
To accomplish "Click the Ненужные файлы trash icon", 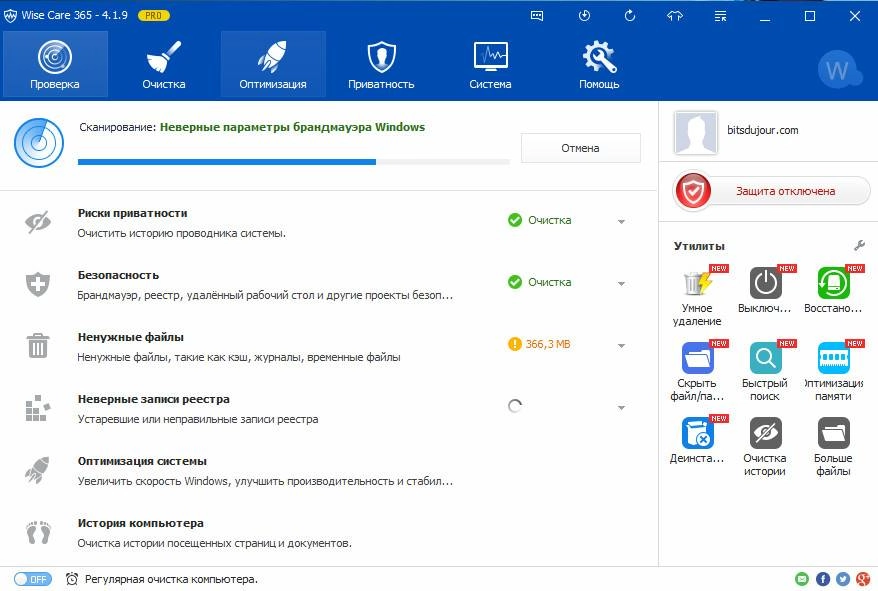I will coord(38,346).
